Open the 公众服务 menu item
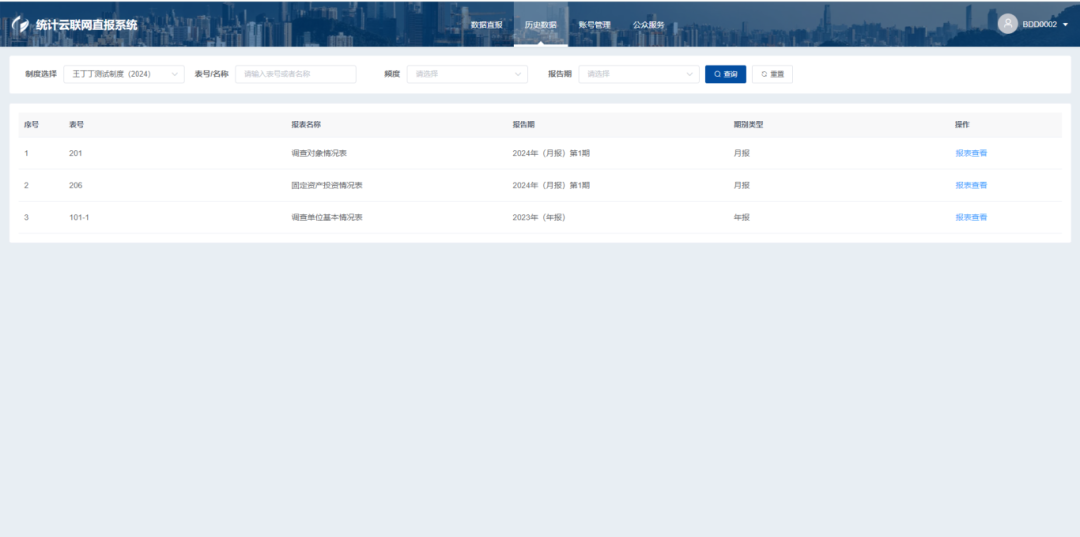Screen dimensions: 1080x537 (x=648, y=24)
